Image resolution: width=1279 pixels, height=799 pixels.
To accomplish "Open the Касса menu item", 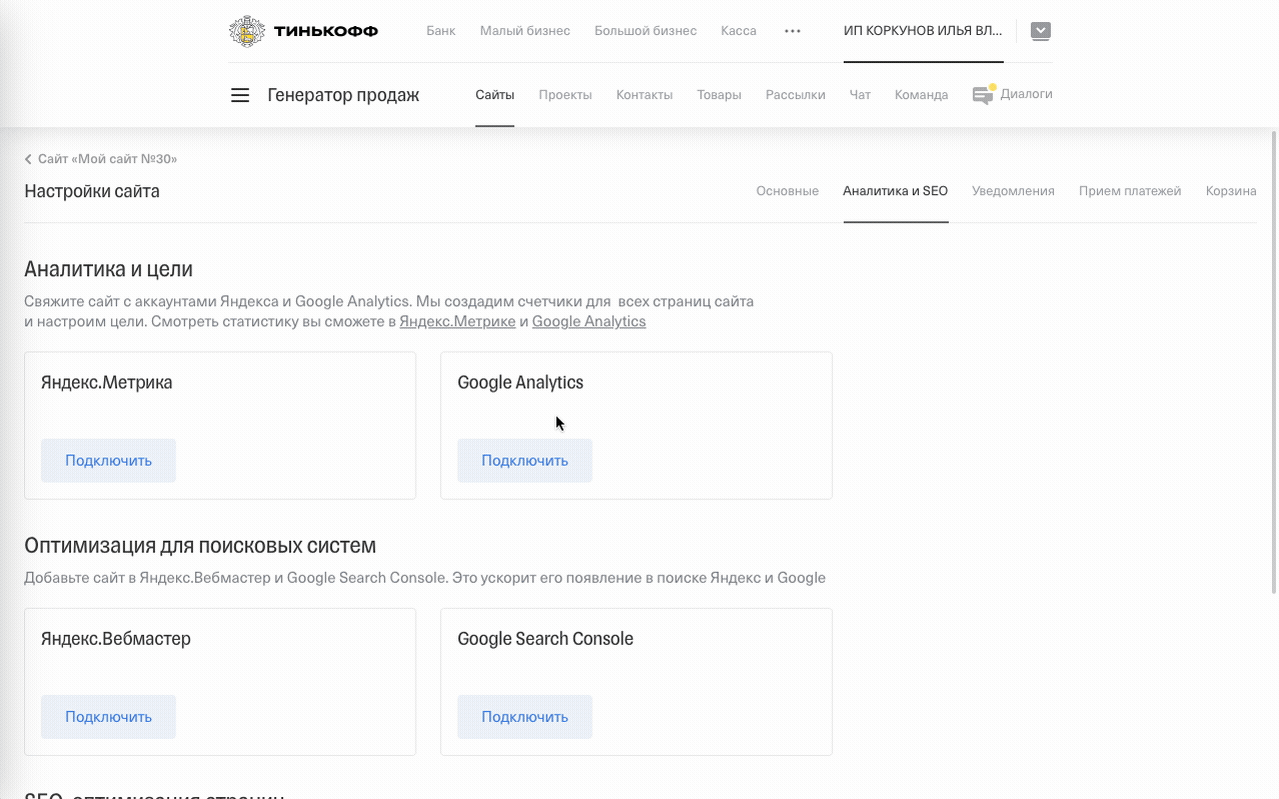I will (x=739, y=31).
